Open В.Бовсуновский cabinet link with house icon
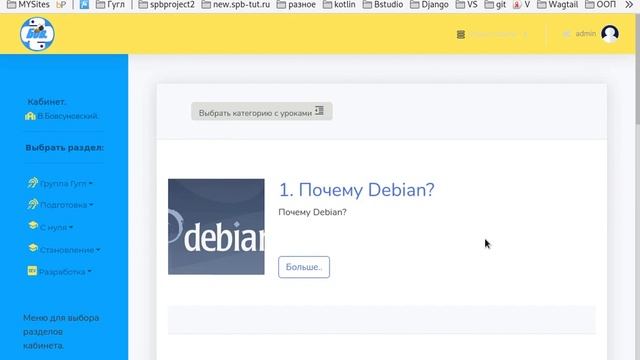Image resolution: width=640 pixels, height=360 pixels. [62, 116]
